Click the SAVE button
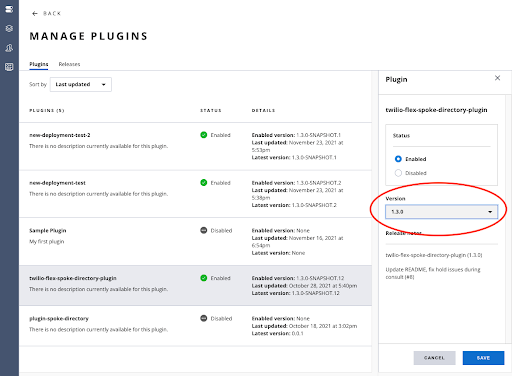The width and height of the screenshot is (512, 376). coord(483,358)
